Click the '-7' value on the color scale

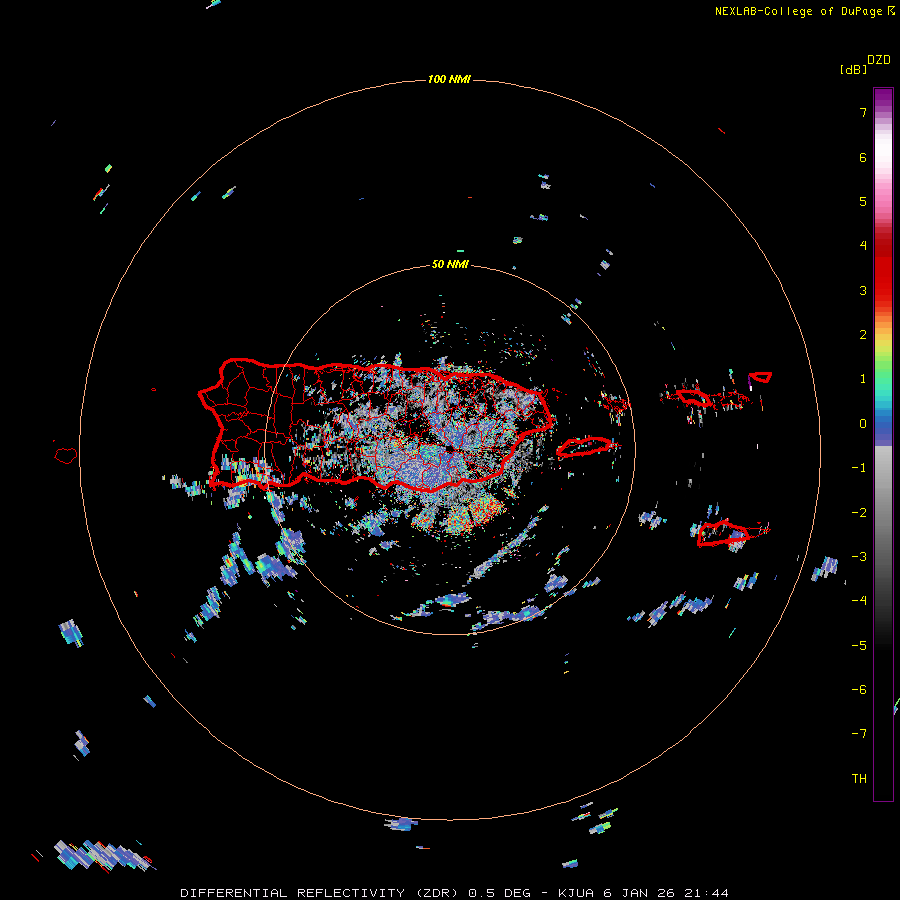coord(859,734)
